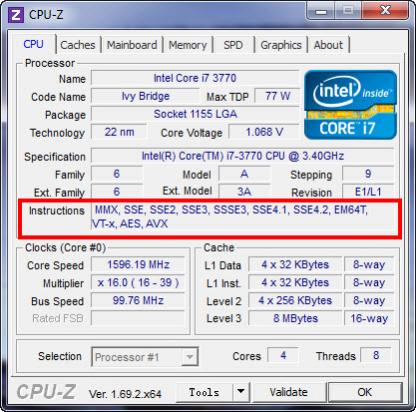The height and width of the screenshot is (412, 416).
Task: Open the Tools dropdown arrow
Action: [241, 392]
